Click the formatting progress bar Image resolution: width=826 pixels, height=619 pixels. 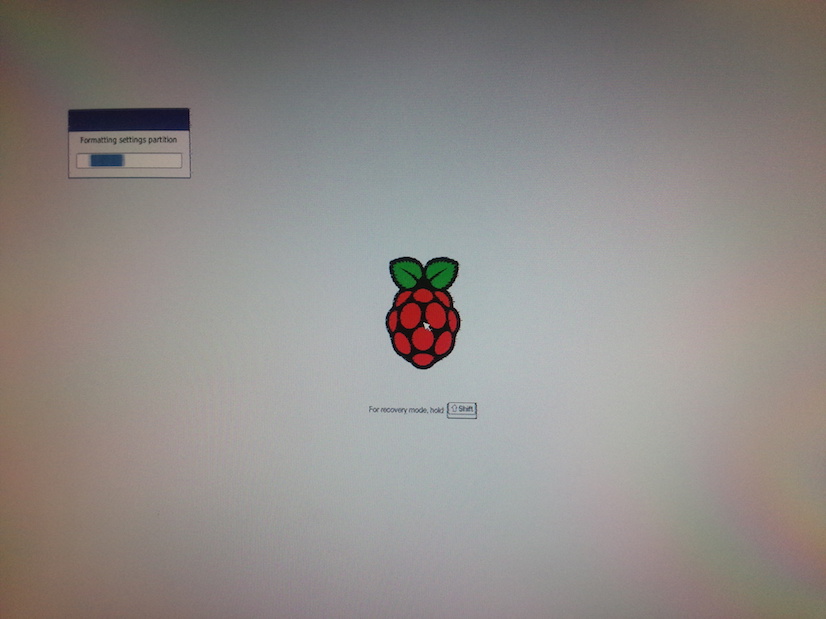(129, 161)
